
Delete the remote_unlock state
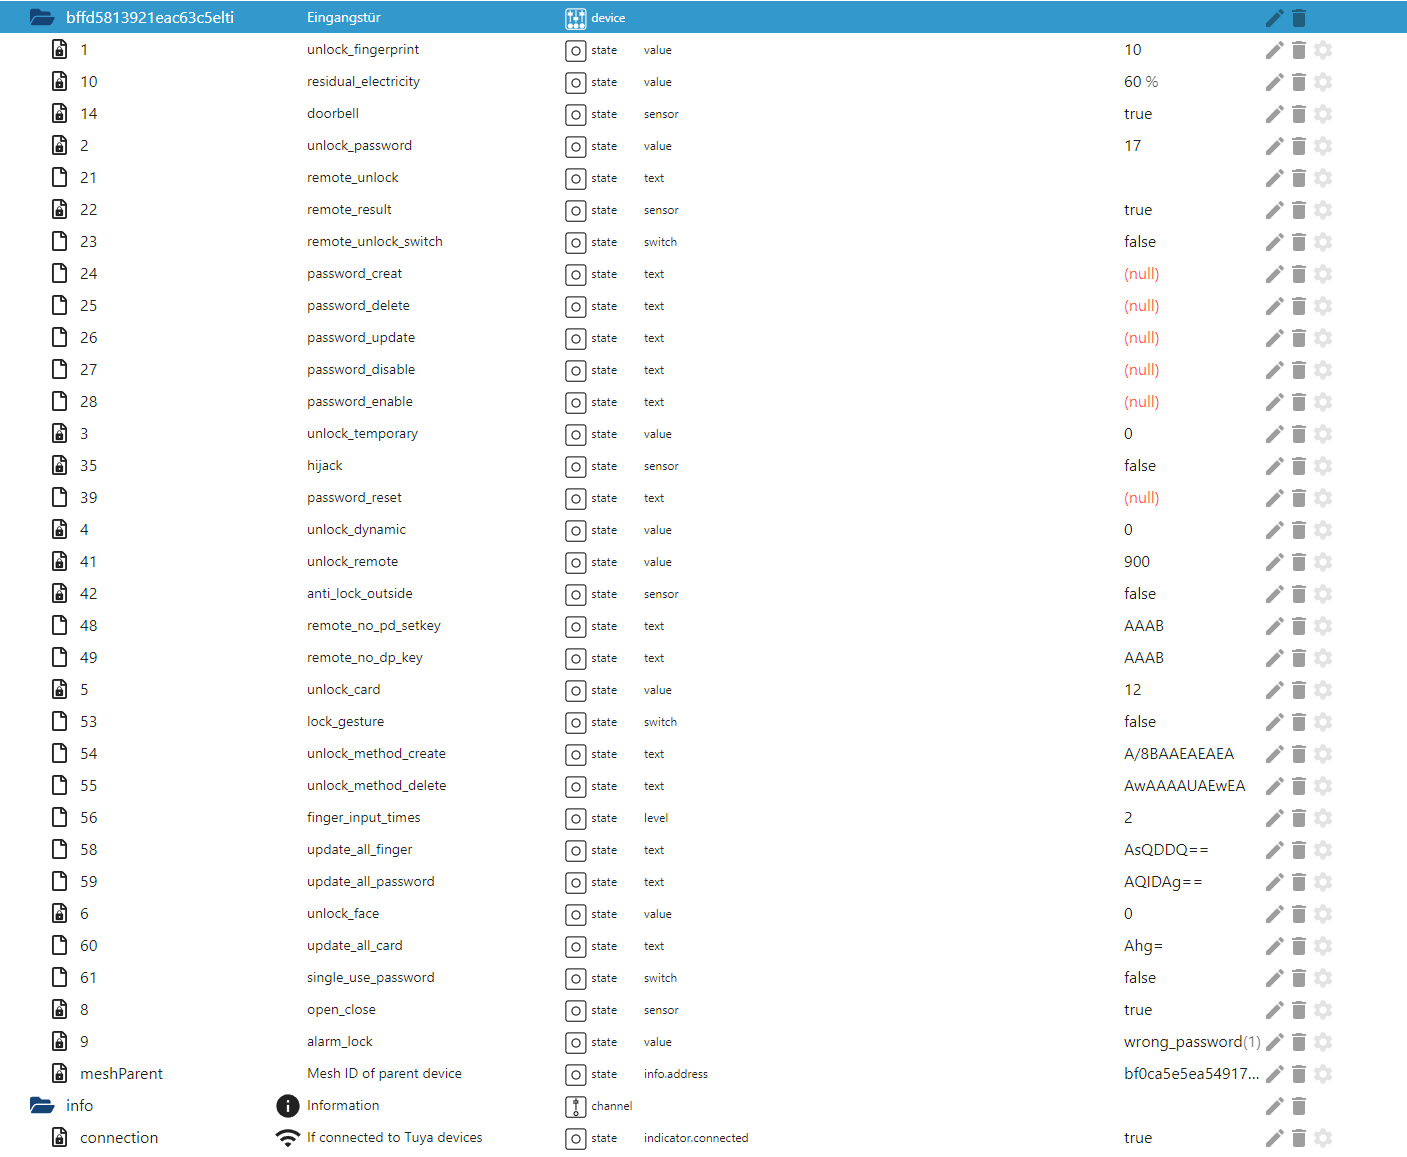[1299, 178]
